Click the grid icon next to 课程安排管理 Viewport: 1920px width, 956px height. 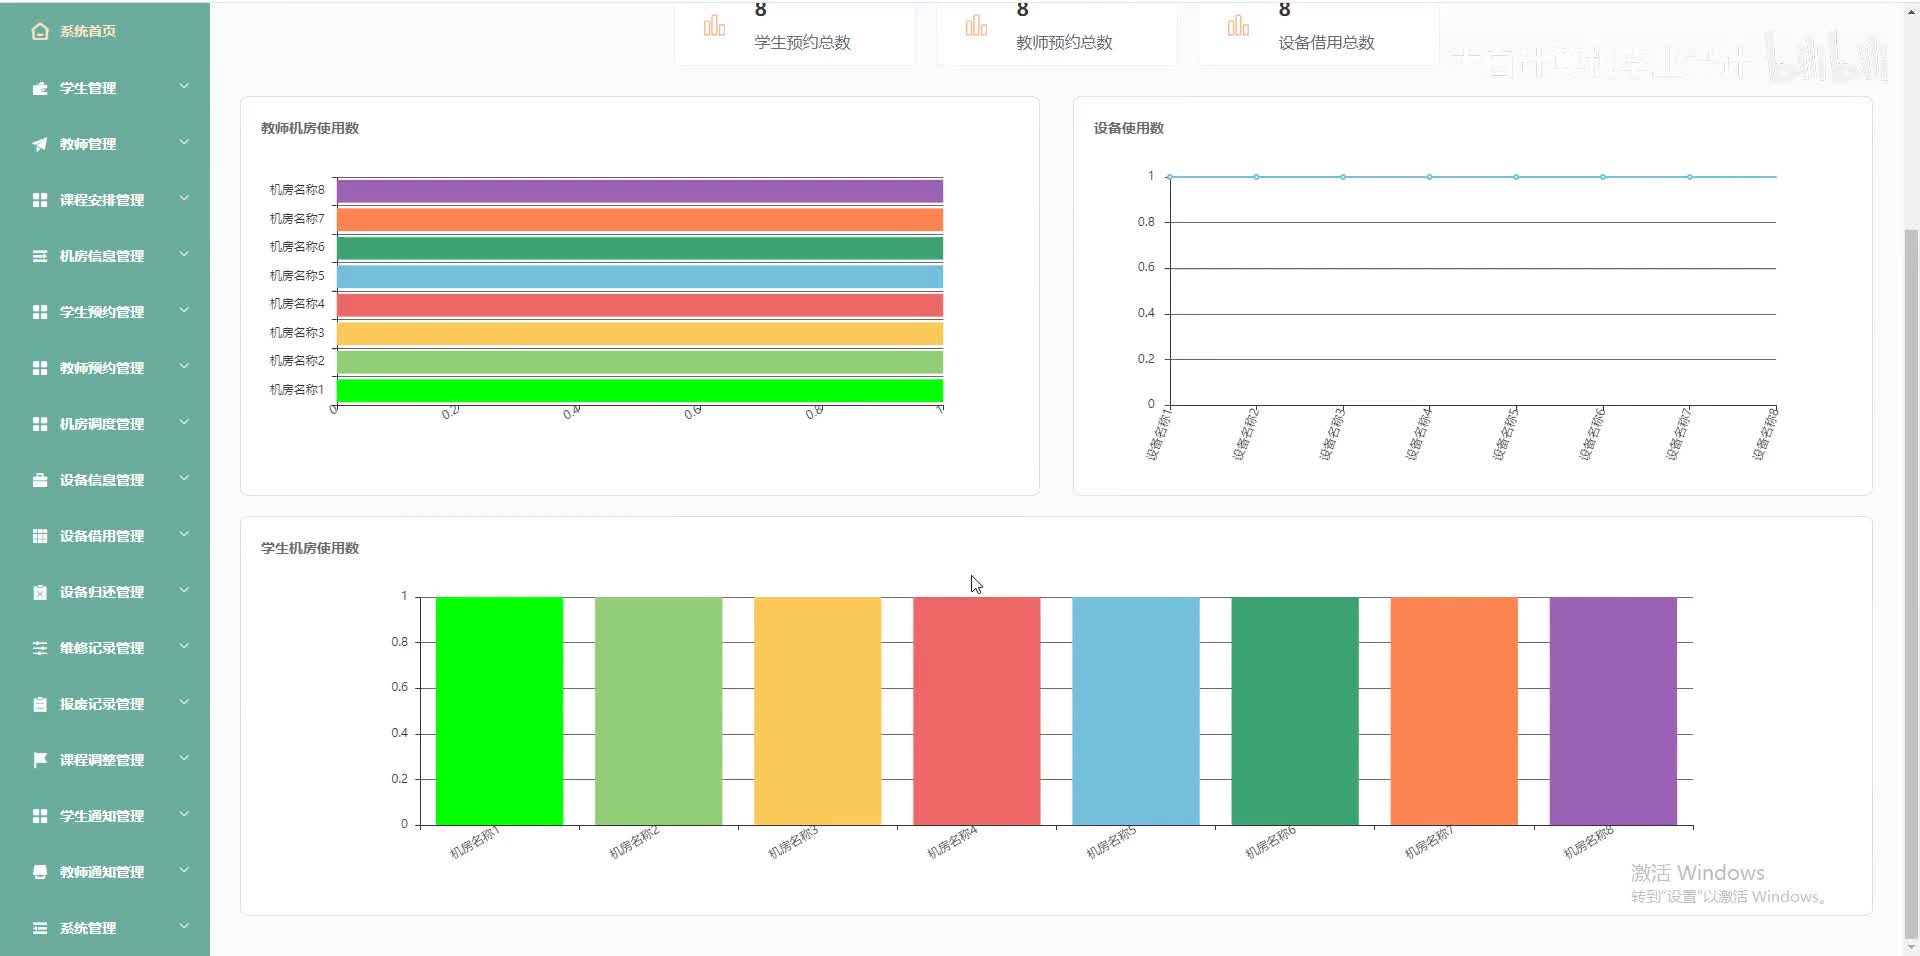click(40, 200)
